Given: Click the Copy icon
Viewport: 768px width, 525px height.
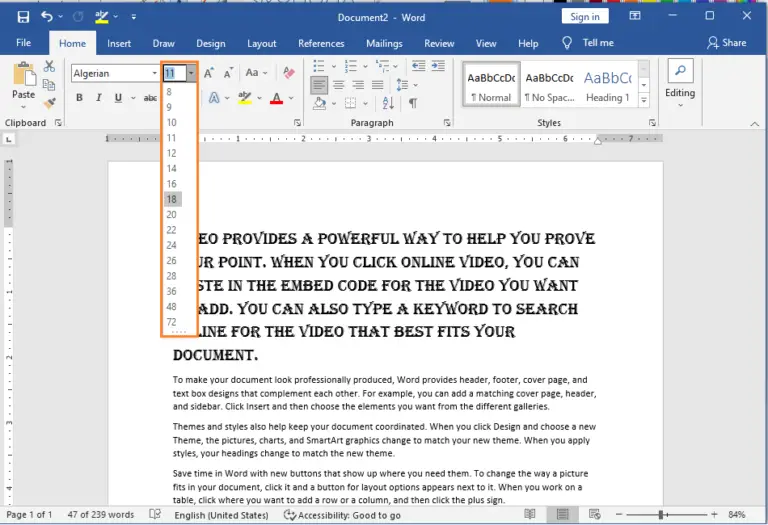Looking at the screenshot, I should 49,85.
